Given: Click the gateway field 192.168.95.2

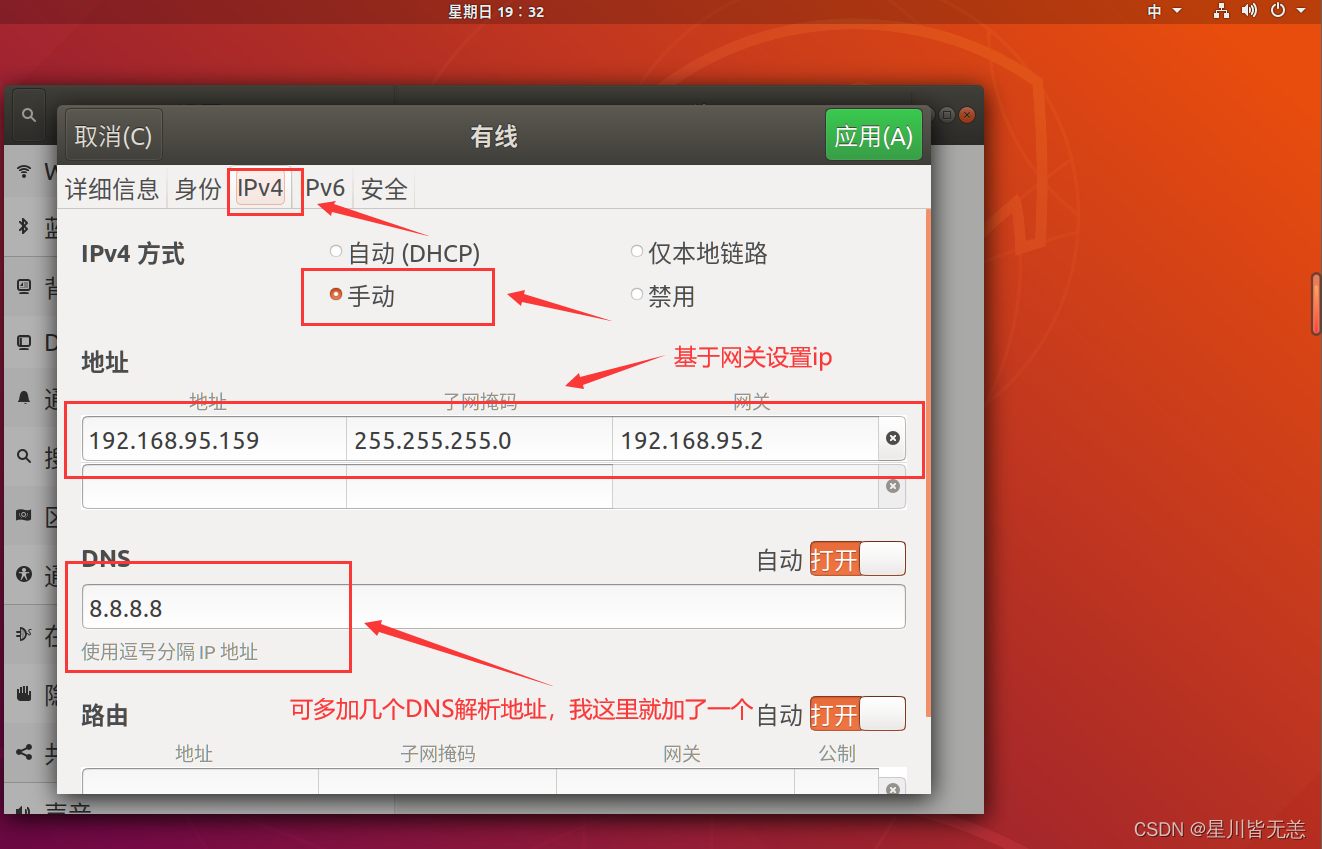Looking at the screenshot, I should pyautogui.click(x=745, y=439).
